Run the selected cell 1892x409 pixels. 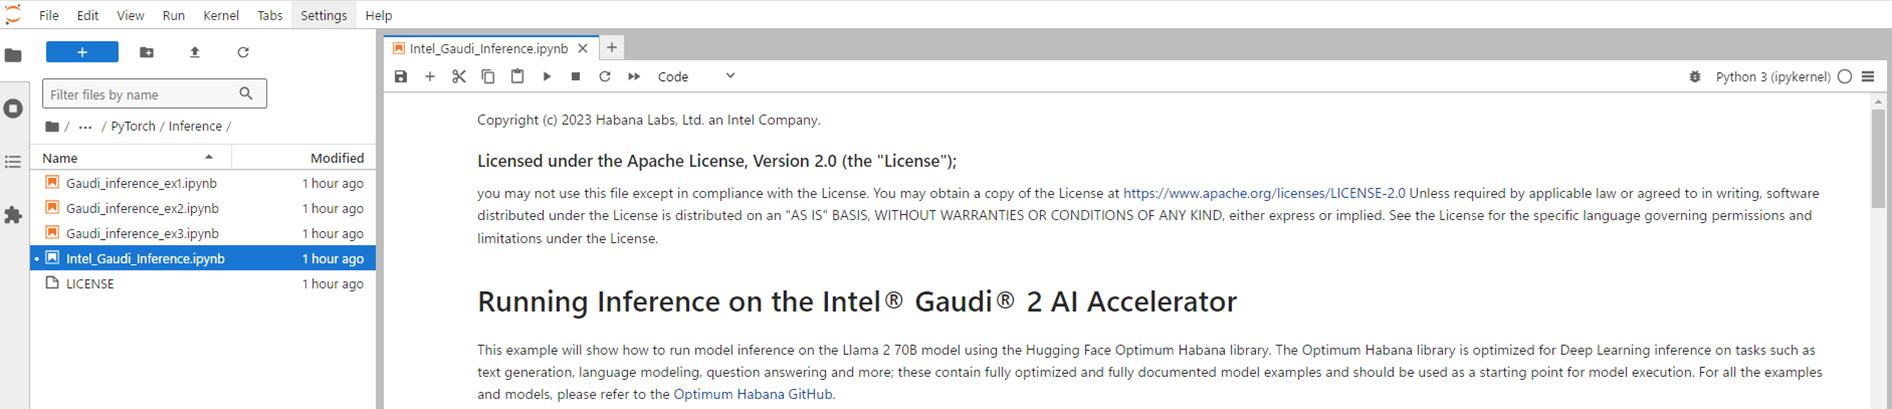point(547,76)
